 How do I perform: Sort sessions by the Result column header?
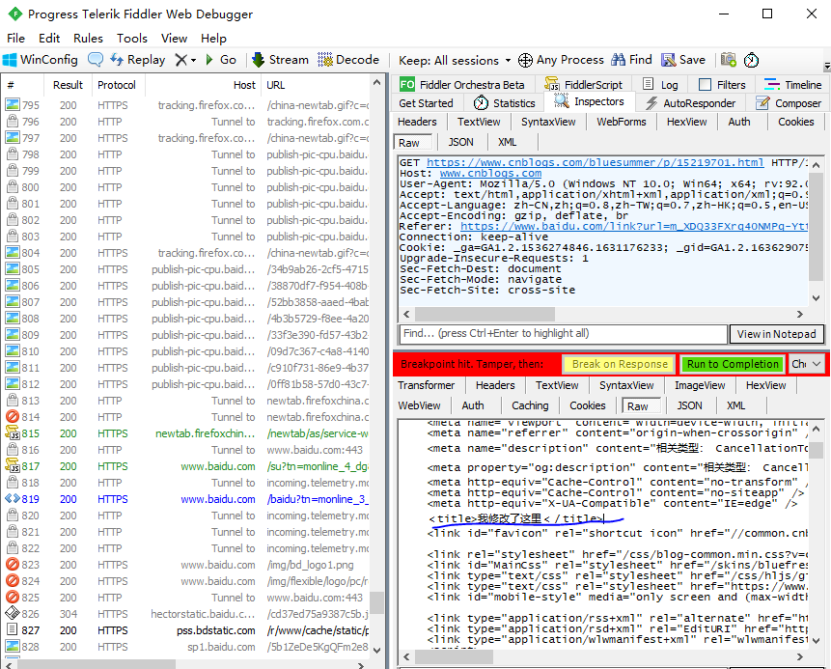tap(68, 85)
